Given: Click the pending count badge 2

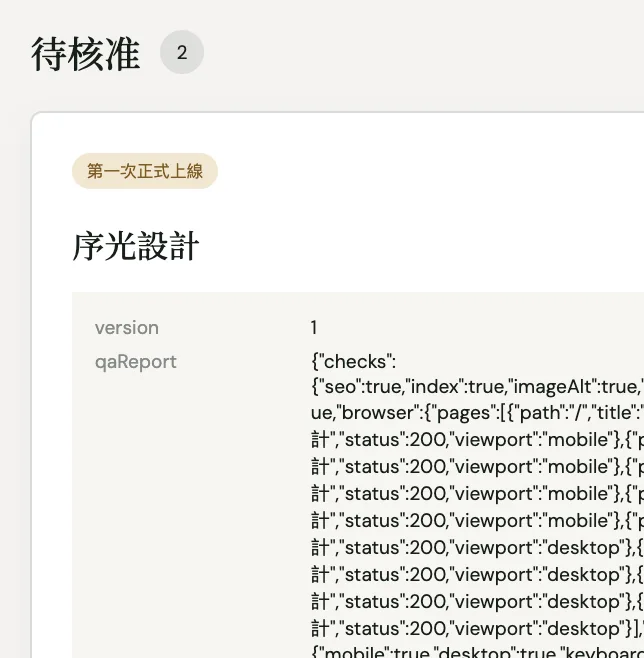Looking at the screenshot, I should point(182,52).
